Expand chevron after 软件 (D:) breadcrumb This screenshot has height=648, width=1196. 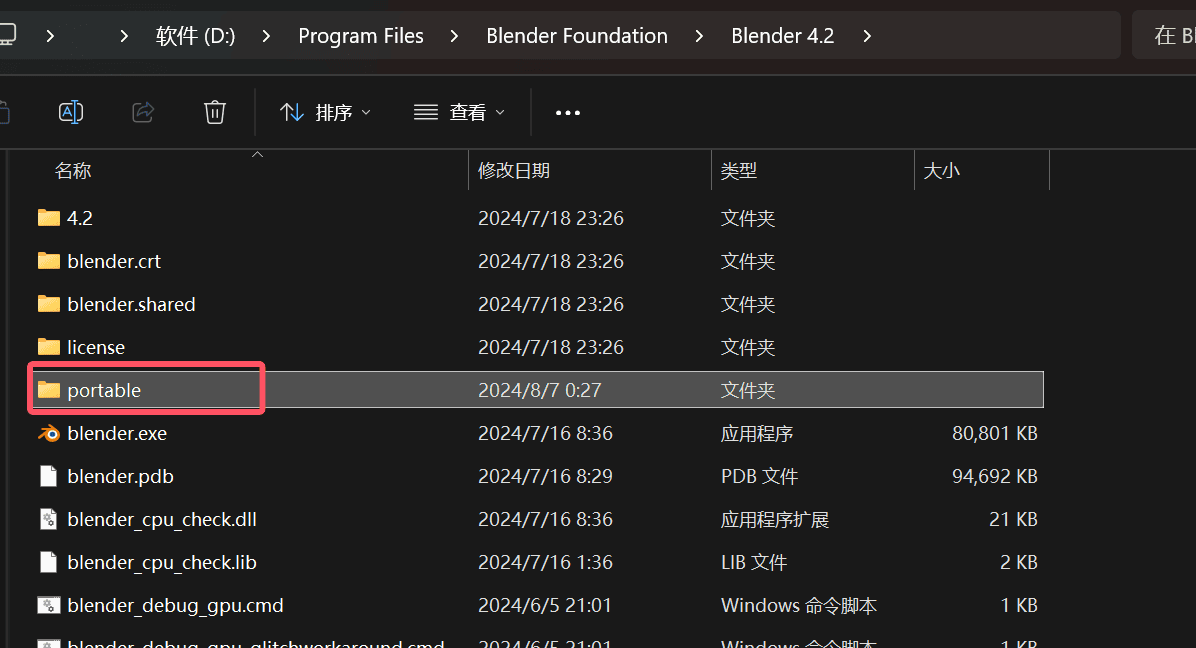tap(265, 36)
